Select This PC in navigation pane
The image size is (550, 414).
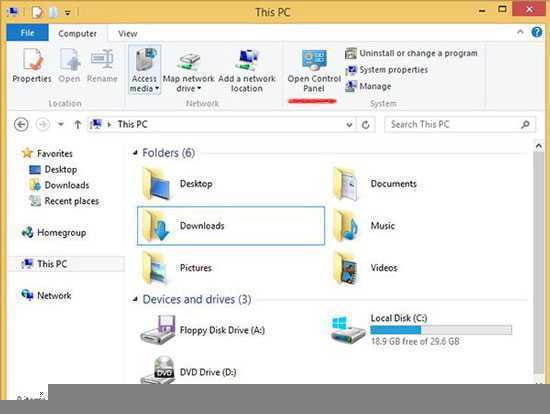tap(66, 264)
